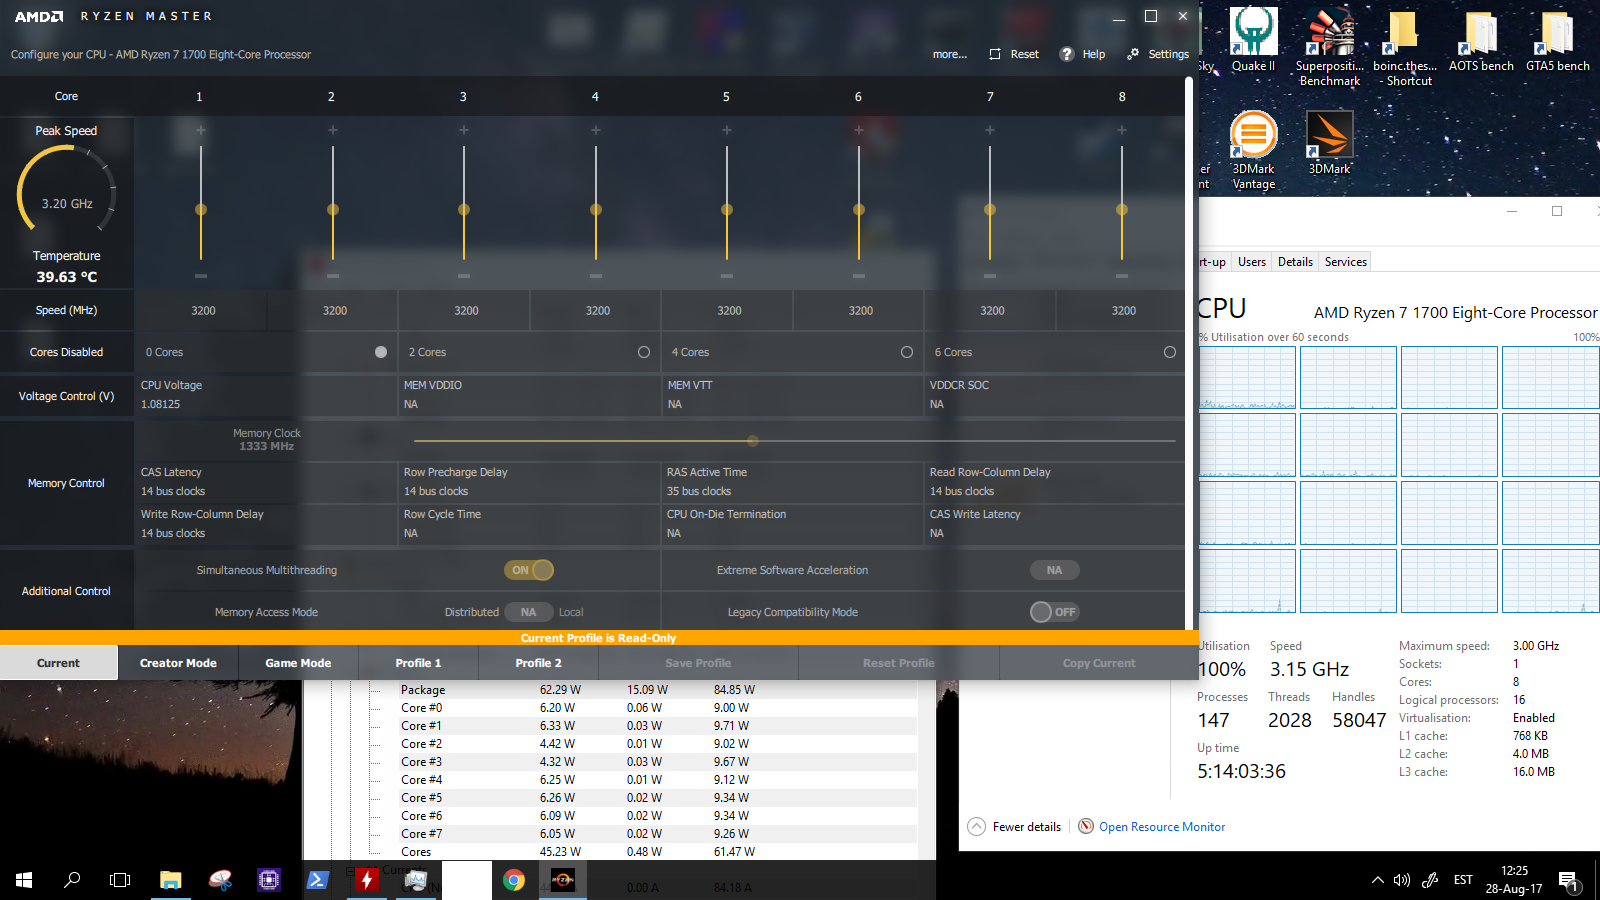This screenshot has height=900, width=1600.
Task: Open boinc shortcut folder on desktop
Action: click(1404, 47)
